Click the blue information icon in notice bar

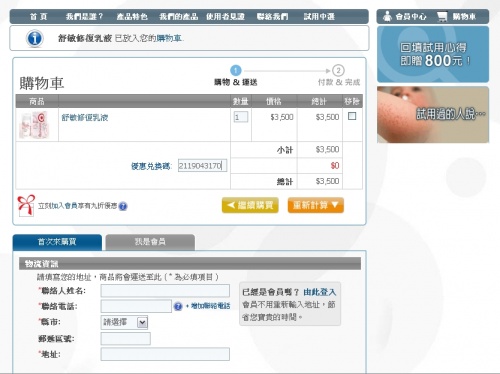click(x=35, y=38)
